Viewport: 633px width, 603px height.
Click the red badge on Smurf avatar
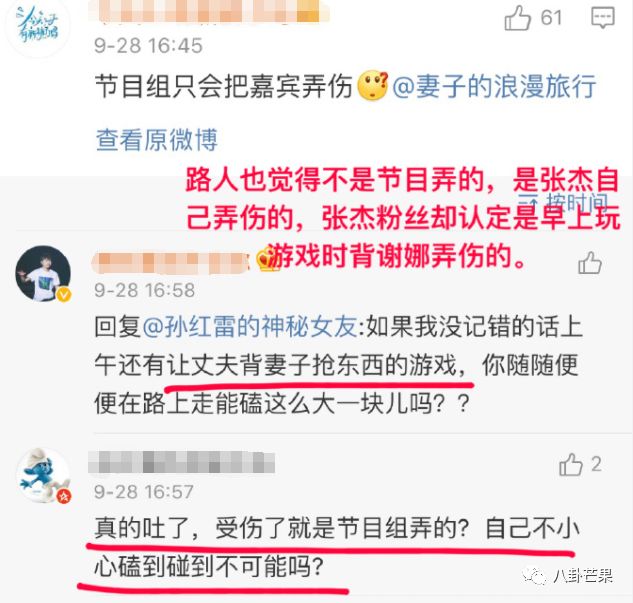pos(64,496)
